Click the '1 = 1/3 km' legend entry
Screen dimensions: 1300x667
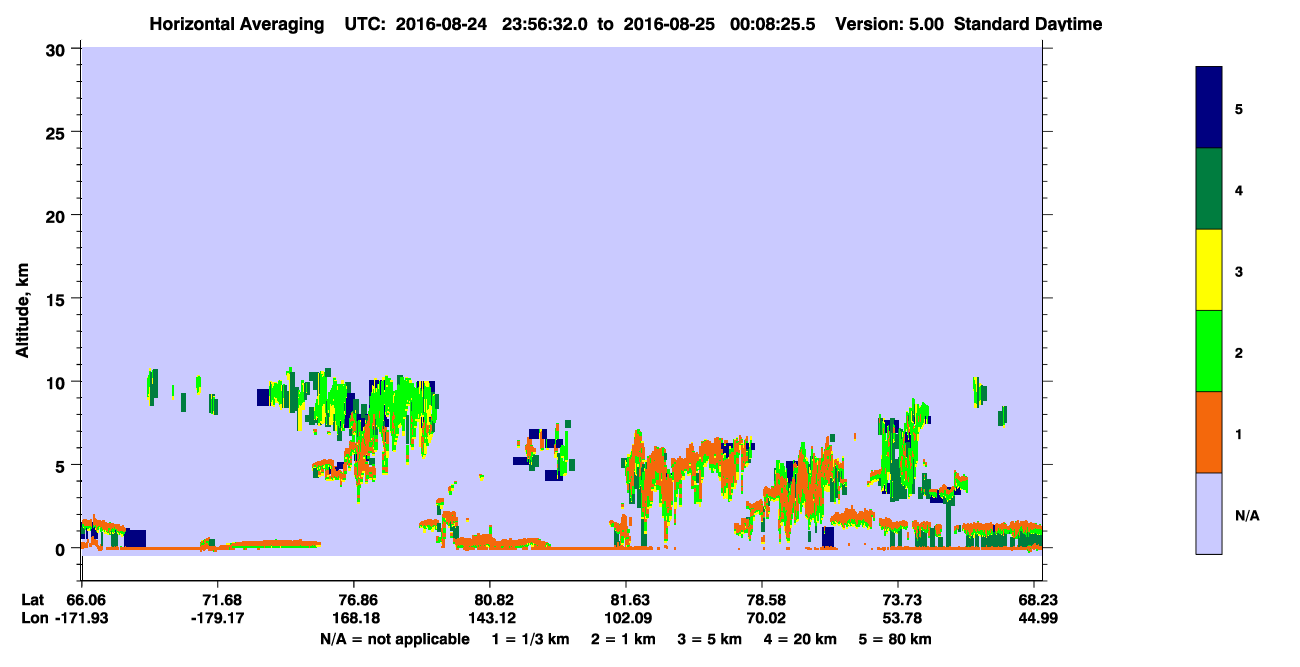coord(530,639)
